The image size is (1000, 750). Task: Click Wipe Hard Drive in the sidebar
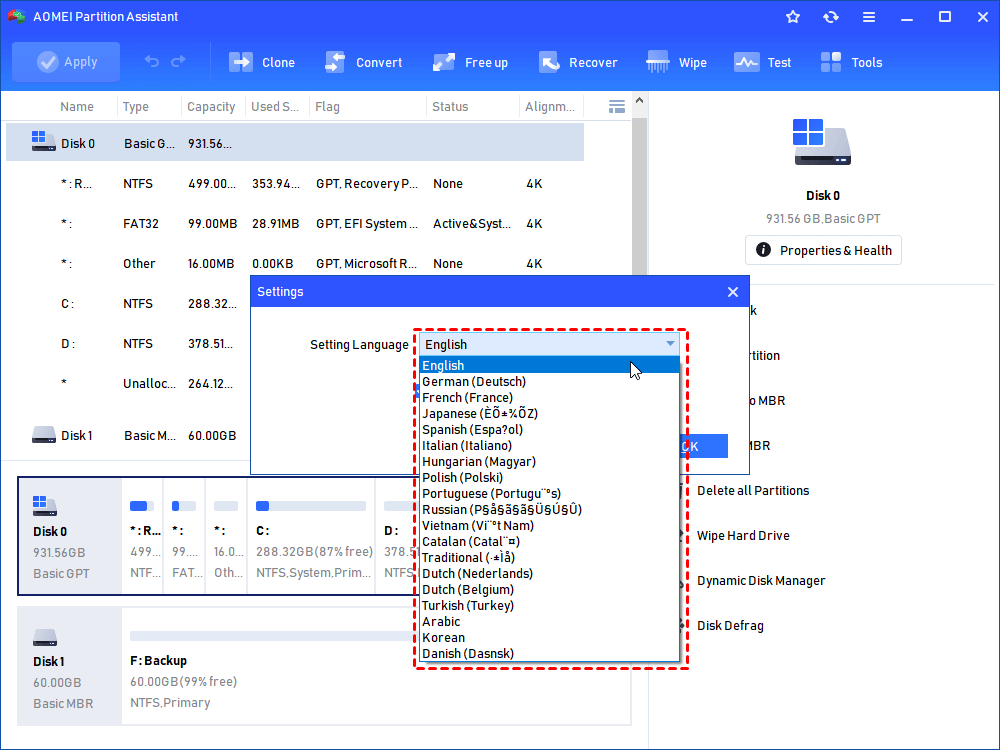coord(743,535)
